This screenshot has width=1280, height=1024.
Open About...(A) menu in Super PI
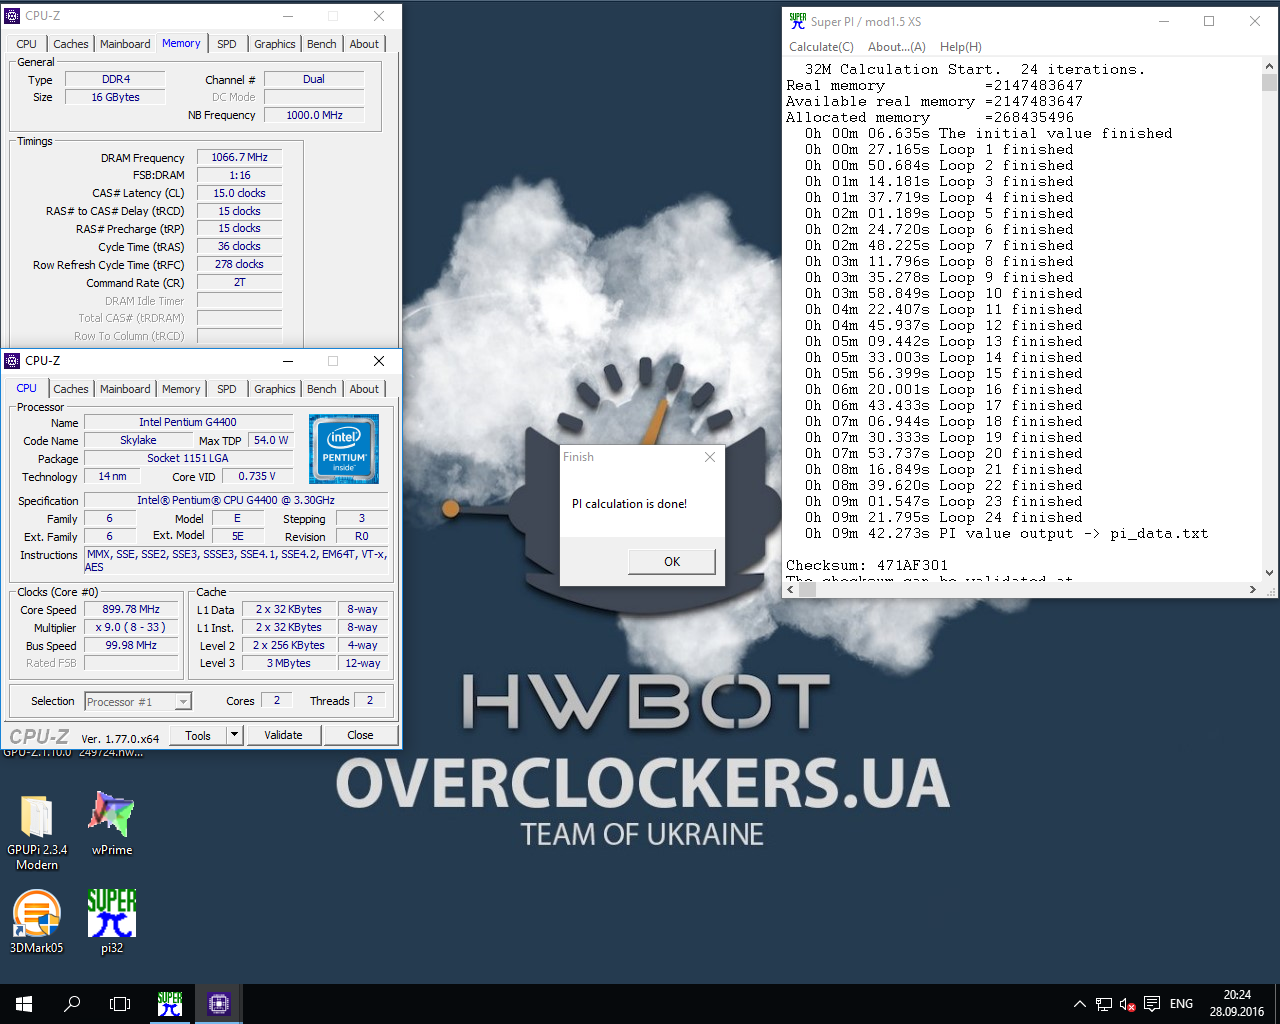[896, 47]
